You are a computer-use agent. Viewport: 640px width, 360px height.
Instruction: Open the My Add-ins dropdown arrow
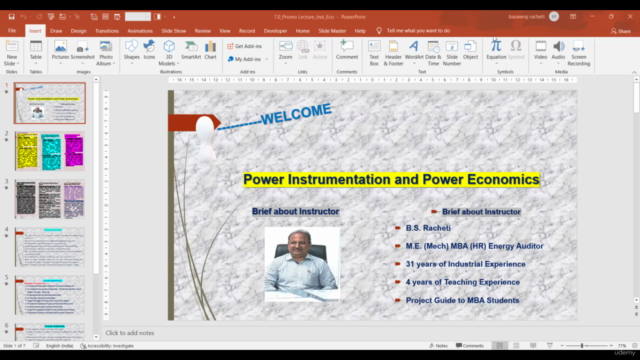tap(267, 59)
